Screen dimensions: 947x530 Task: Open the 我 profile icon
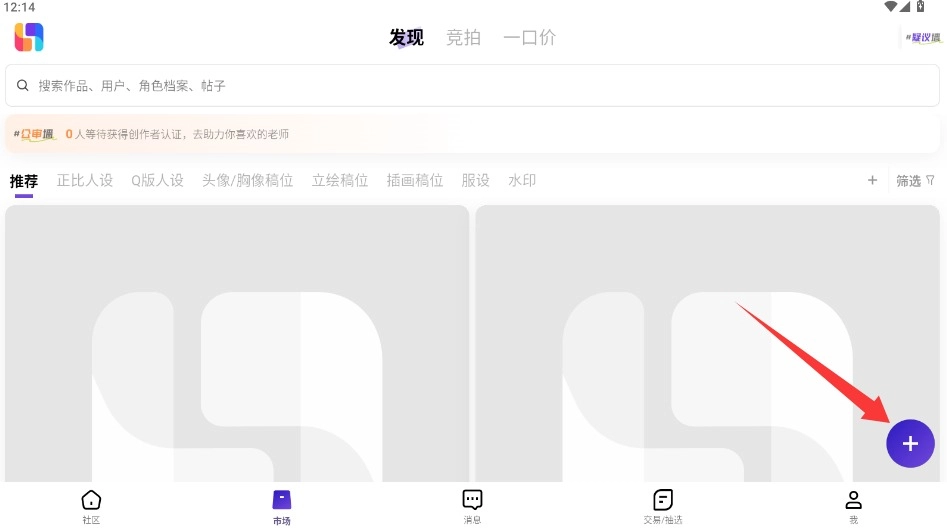coord(853,506)
